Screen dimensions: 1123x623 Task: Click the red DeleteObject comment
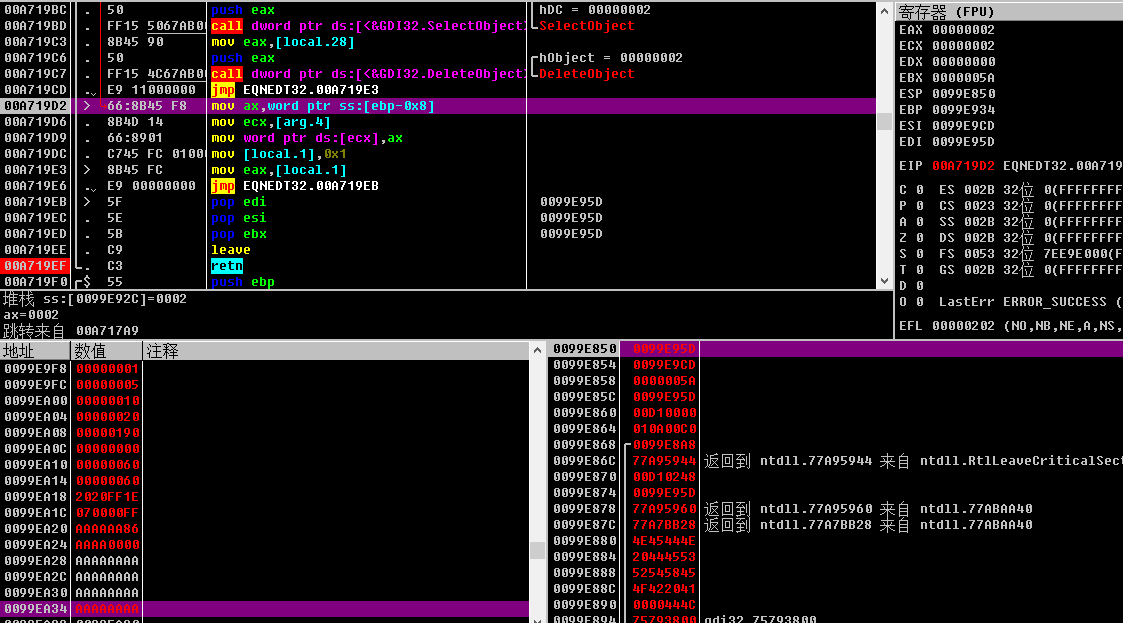[587, 74]
